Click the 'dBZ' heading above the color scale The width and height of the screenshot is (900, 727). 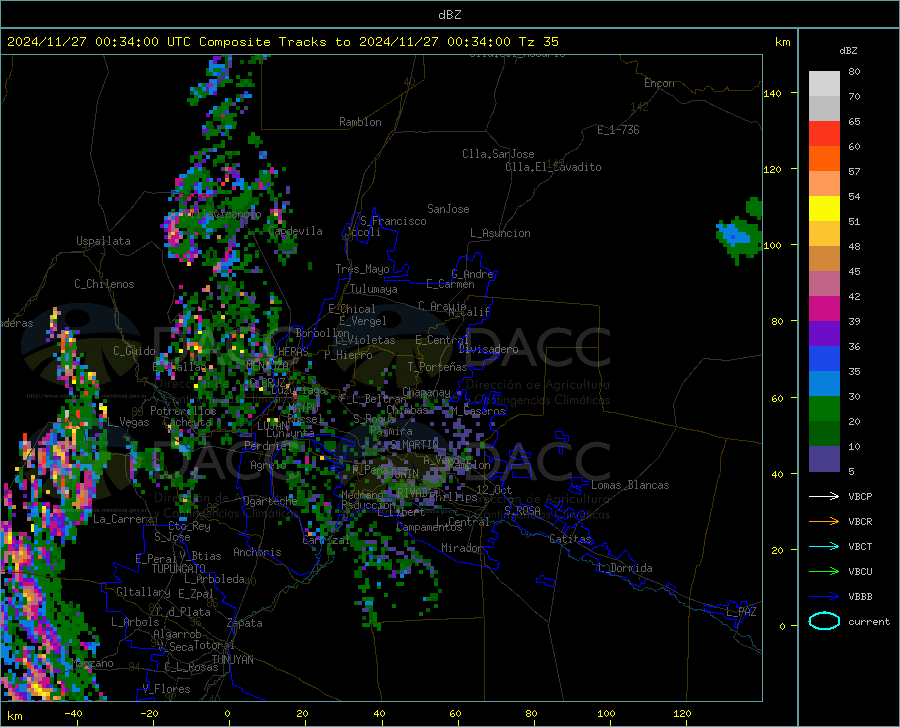pos(848,50)
